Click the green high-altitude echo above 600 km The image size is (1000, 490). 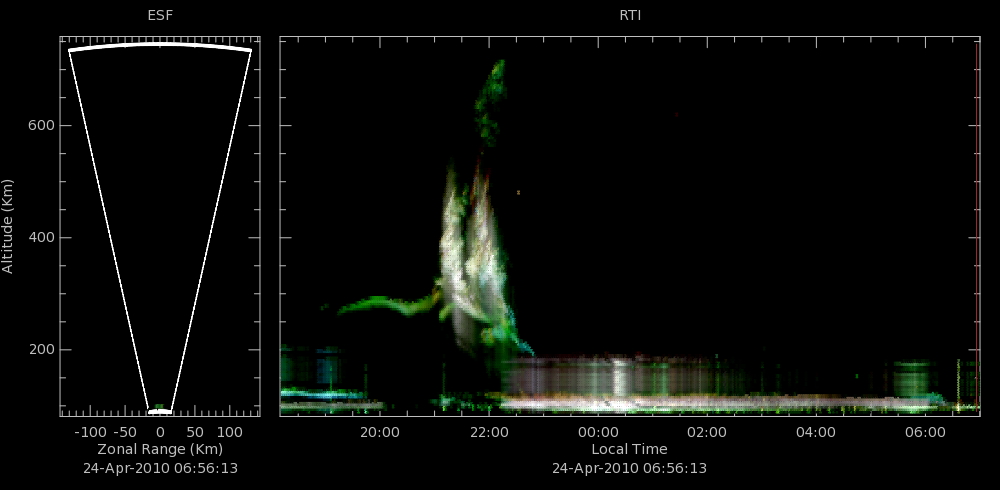click(490, 102)
